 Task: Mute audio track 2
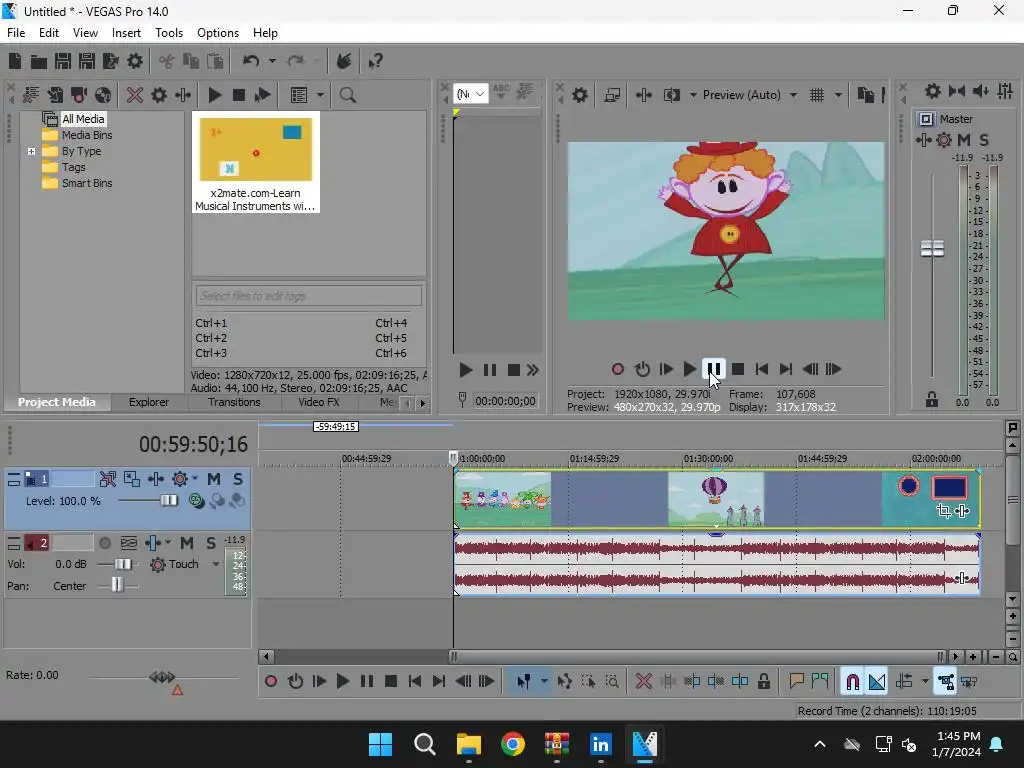[187, 543]
